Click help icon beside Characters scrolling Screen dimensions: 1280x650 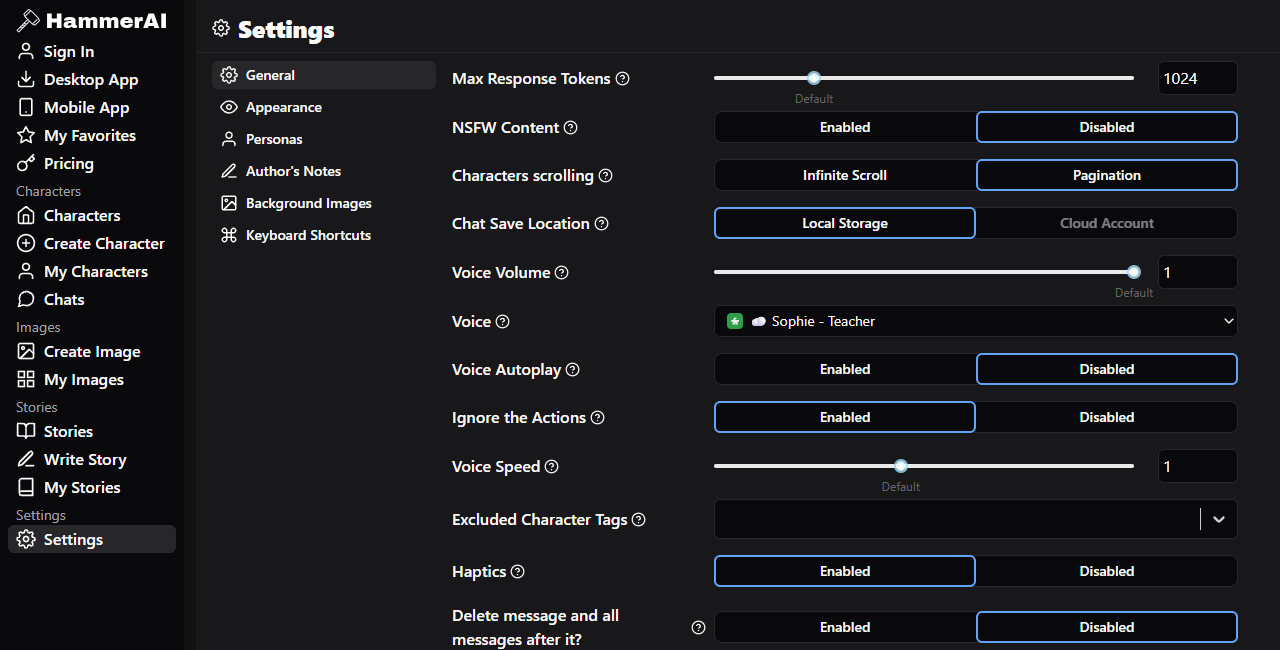point(605,175)
